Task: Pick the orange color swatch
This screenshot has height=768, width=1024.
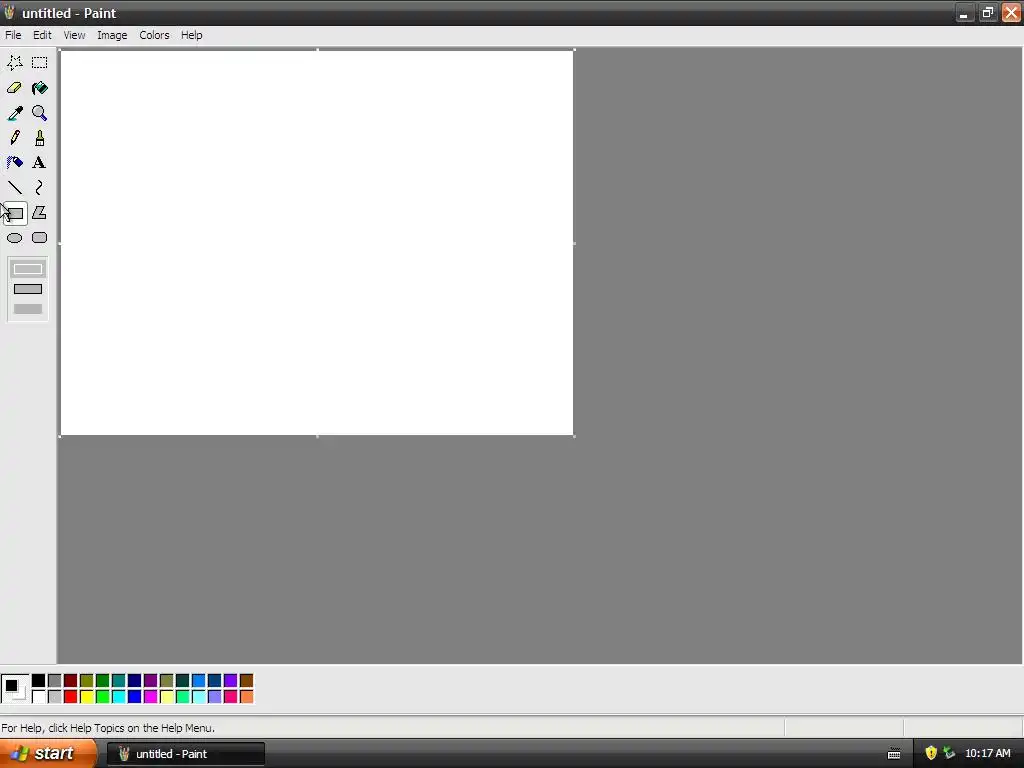Action: 246,697
